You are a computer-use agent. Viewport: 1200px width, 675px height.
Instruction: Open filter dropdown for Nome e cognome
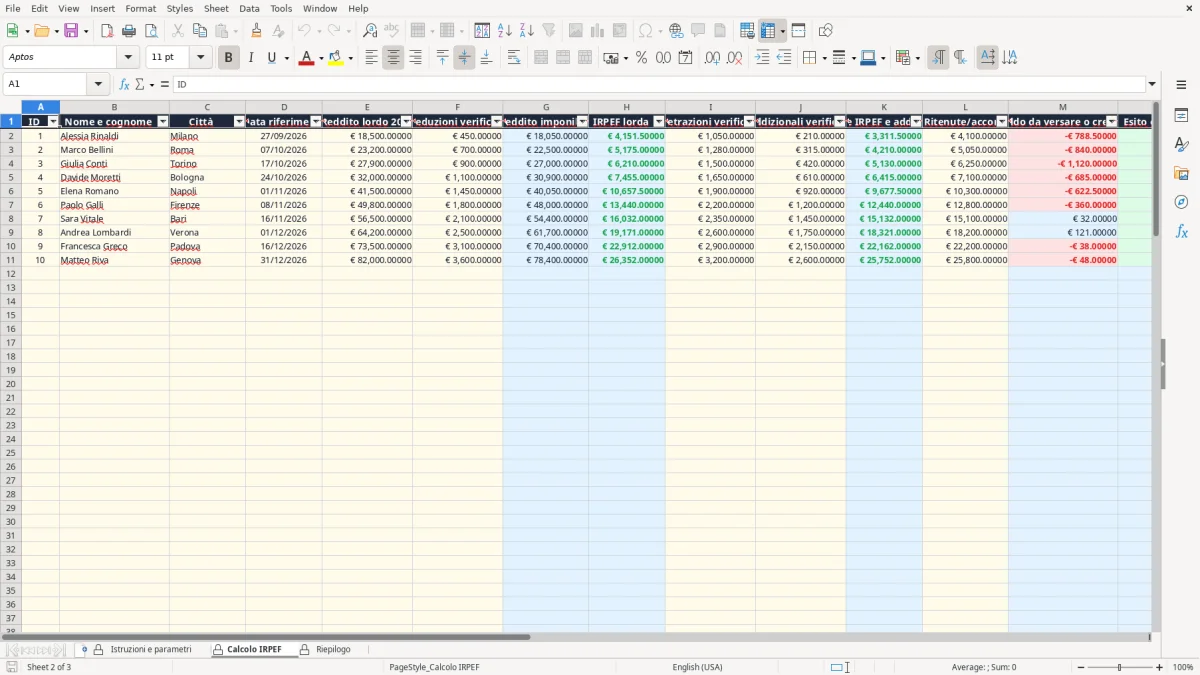(163, 122)
